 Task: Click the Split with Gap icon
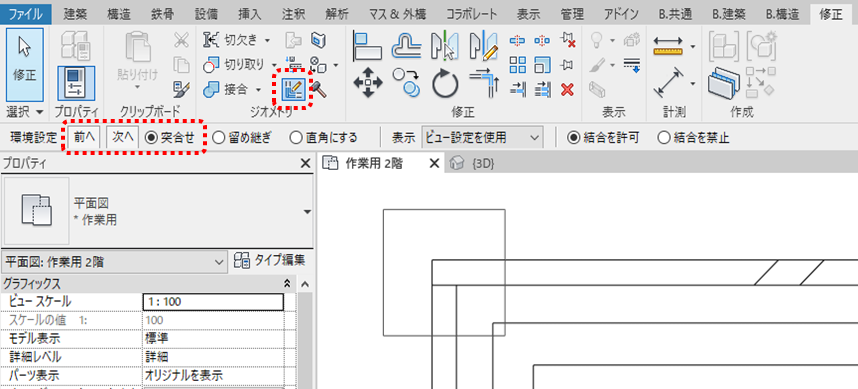542,40
